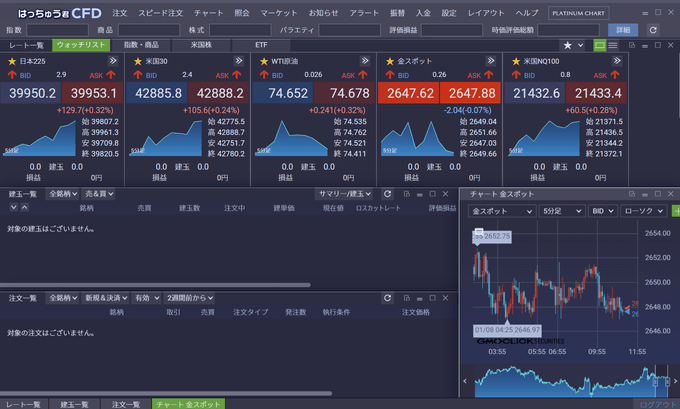Screen dimensions: 680x409
Task: Click 日本225 BID price 39950.2
Action: click(31, 93)
